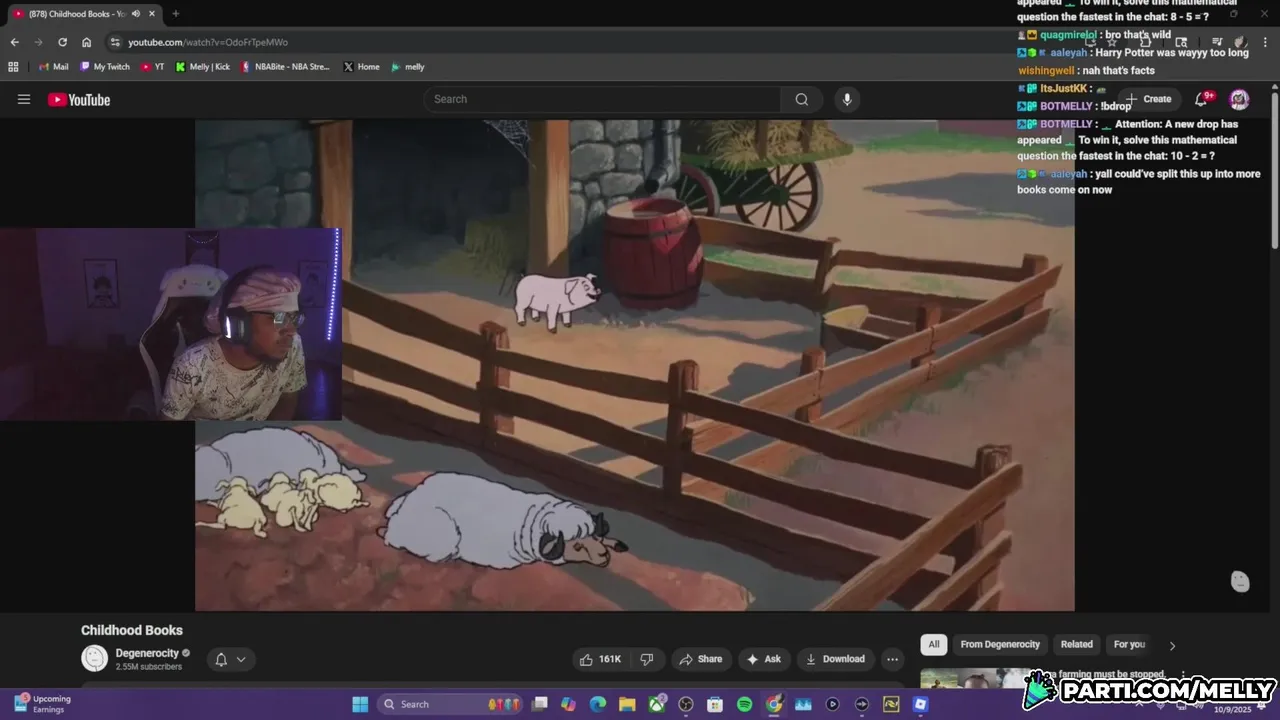The width and height of the screenshot is (1280, 720).
Task: Open the YouTube notifications bell
Action: tap(1203, 99)
